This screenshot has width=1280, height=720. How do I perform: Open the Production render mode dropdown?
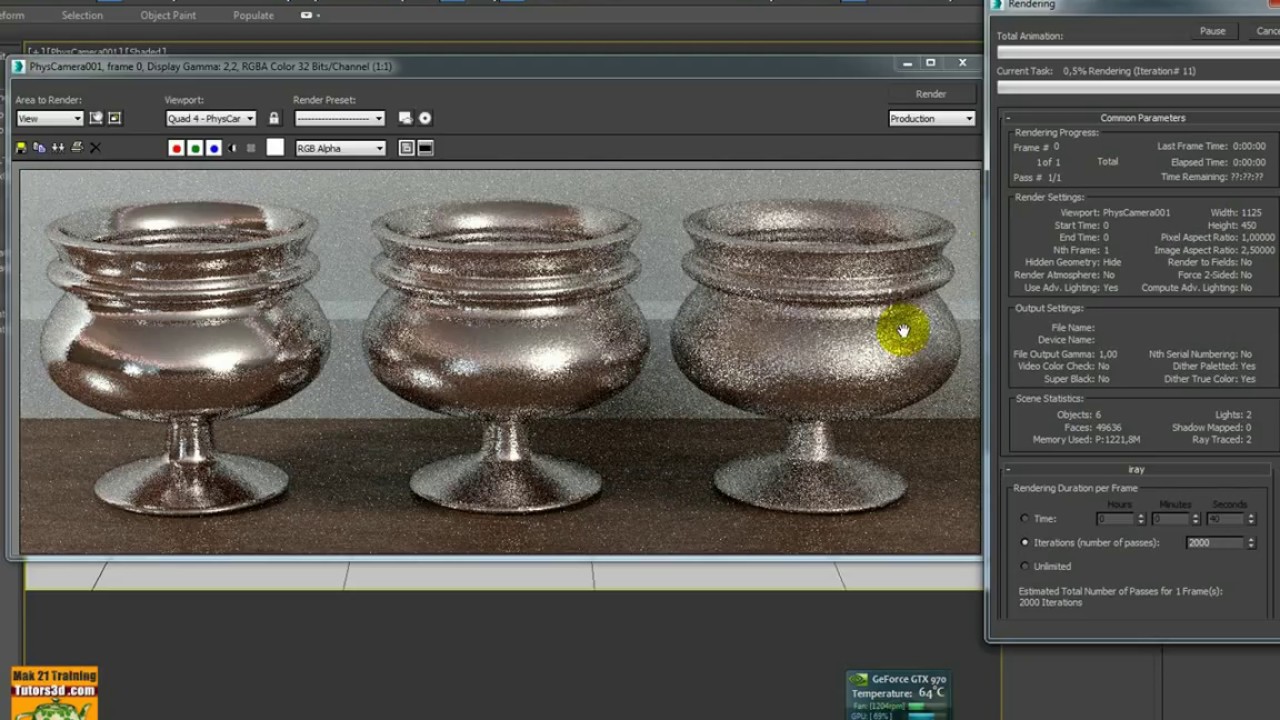(931, 118)
